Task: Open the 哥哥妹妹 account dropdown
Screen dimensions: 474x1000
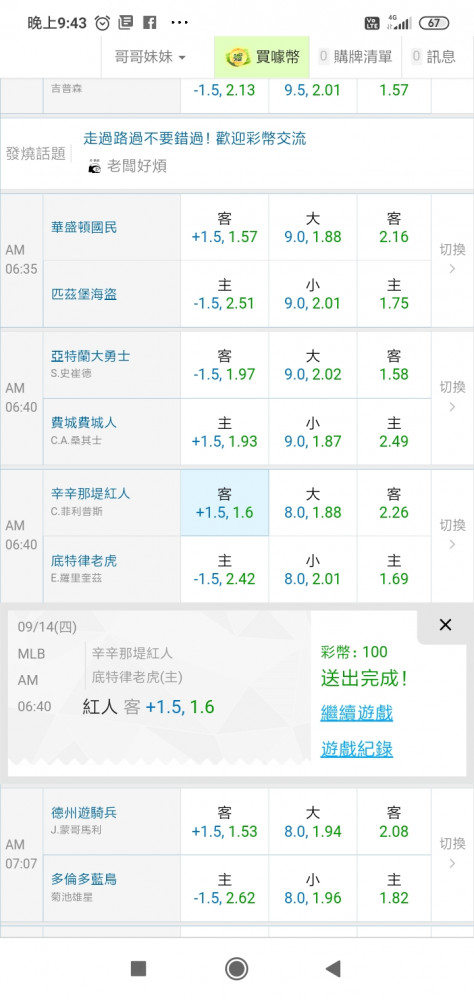Action: [x=151, y=57]
